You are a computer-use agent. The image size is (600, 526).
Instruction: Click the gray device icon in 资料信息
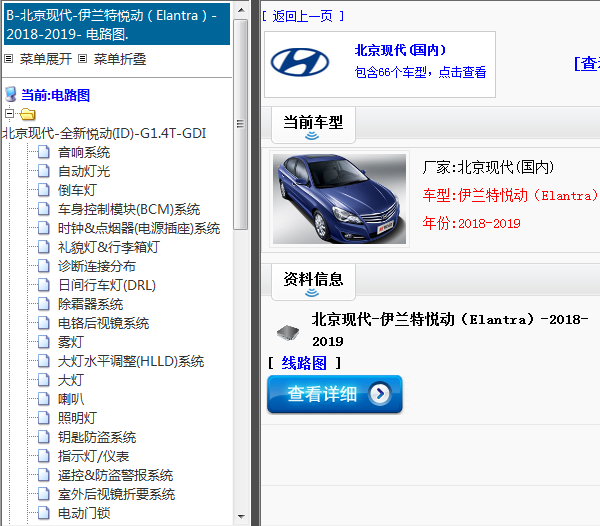[288, 333]
